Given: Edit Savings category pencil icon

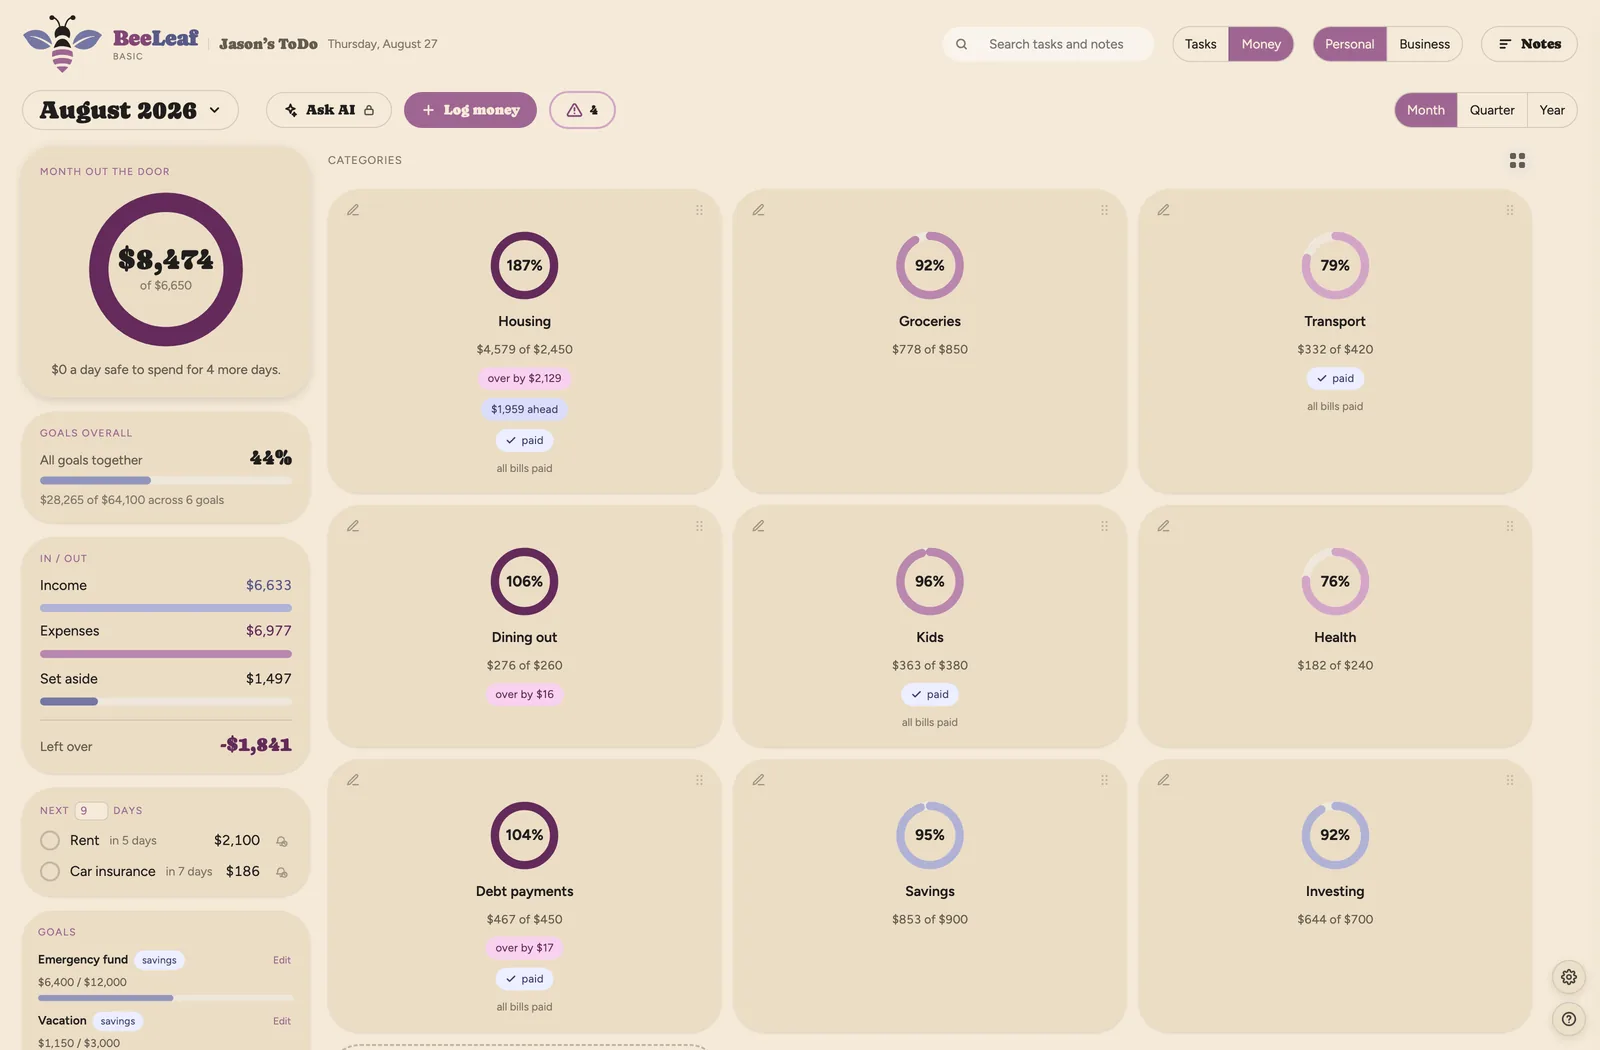Looking at the screenshot, I should [758, 780].
